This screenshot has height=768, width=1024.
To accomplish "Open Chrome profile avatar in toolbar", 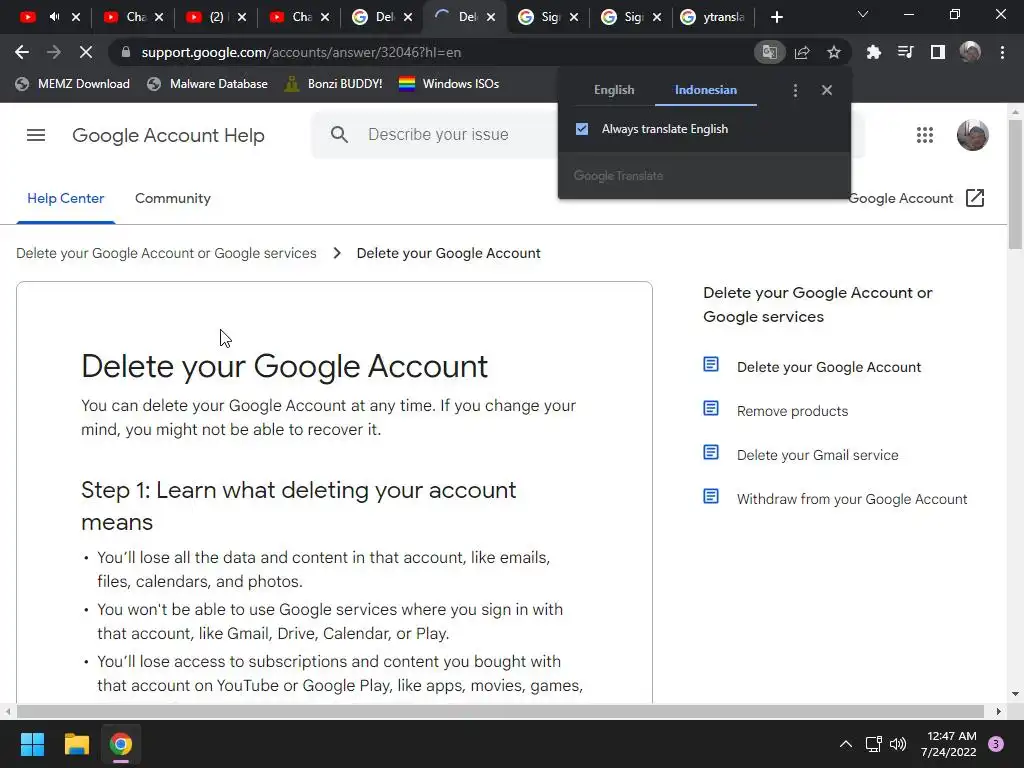I will click(970, 52).
